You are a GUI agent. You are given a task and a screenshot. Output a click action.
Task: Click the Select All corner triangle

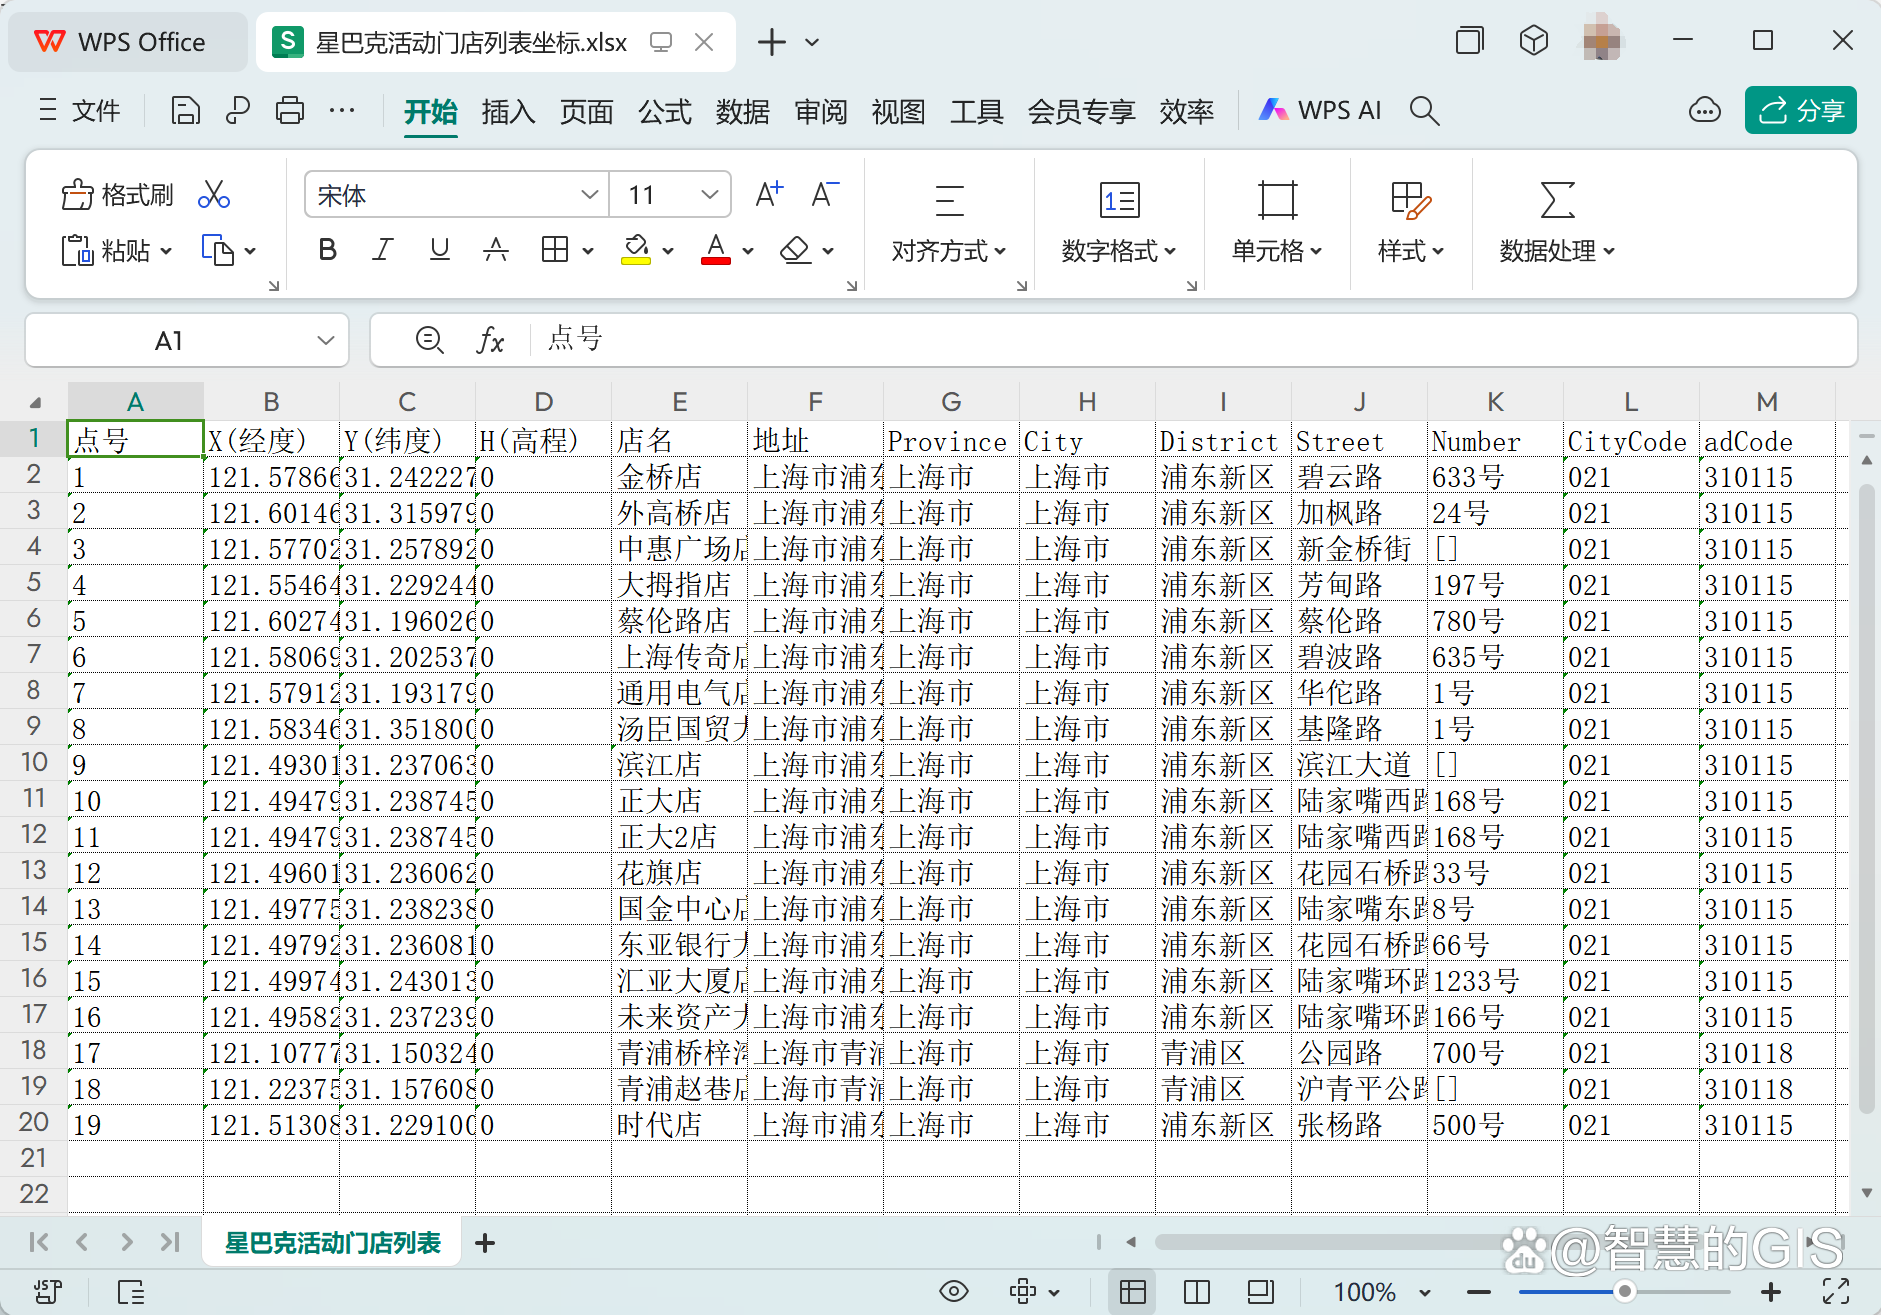pos(35,402)
